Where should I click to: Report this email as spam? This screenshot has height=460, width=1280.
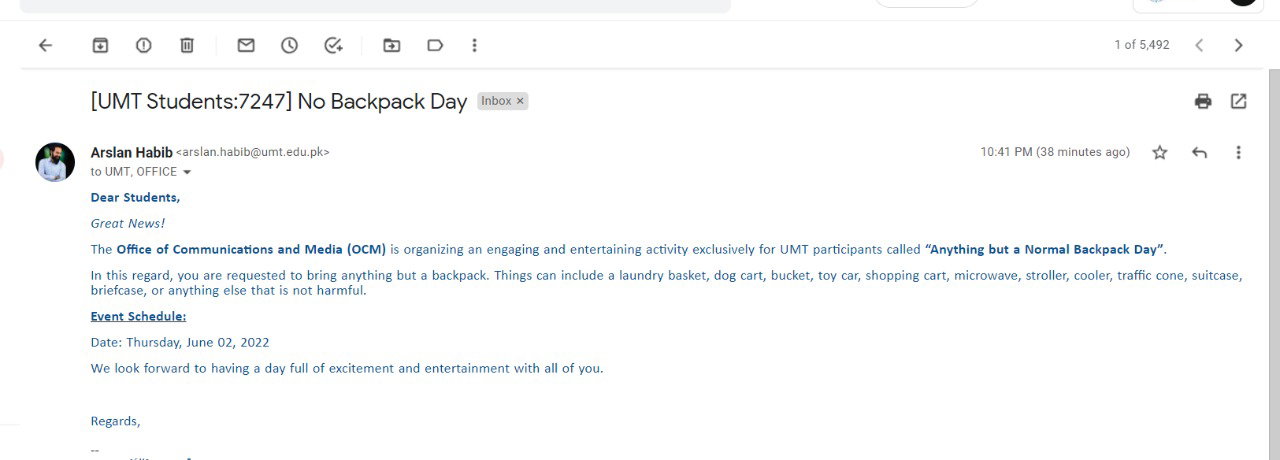pos(144,45)
